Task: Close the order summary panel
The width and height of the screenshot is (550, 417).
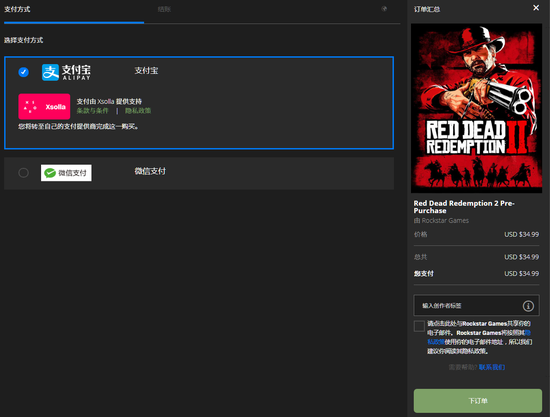Action: pyautogui.click(x=536, y=8)
